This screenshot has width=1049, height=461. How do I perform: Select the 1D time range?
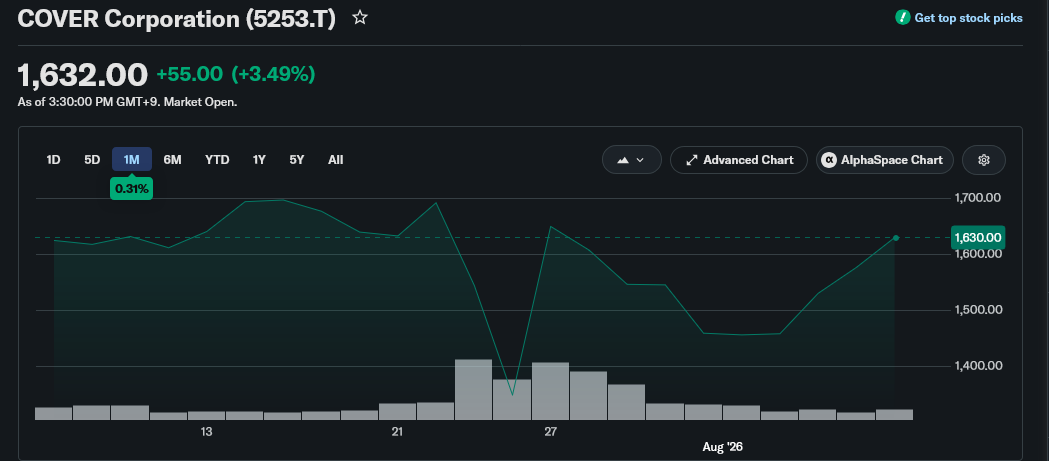pyautogui.click(x=54, y=160)
